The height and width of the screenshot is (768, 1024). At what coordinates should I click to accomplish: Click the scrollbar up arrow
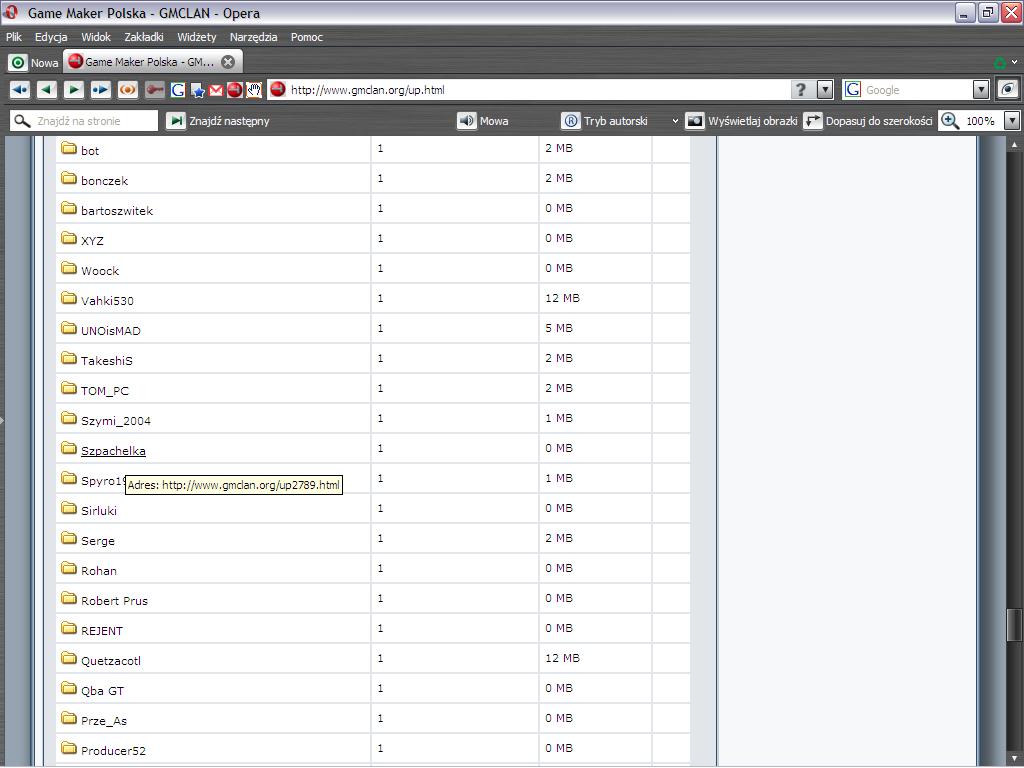tap(1014, 144)
